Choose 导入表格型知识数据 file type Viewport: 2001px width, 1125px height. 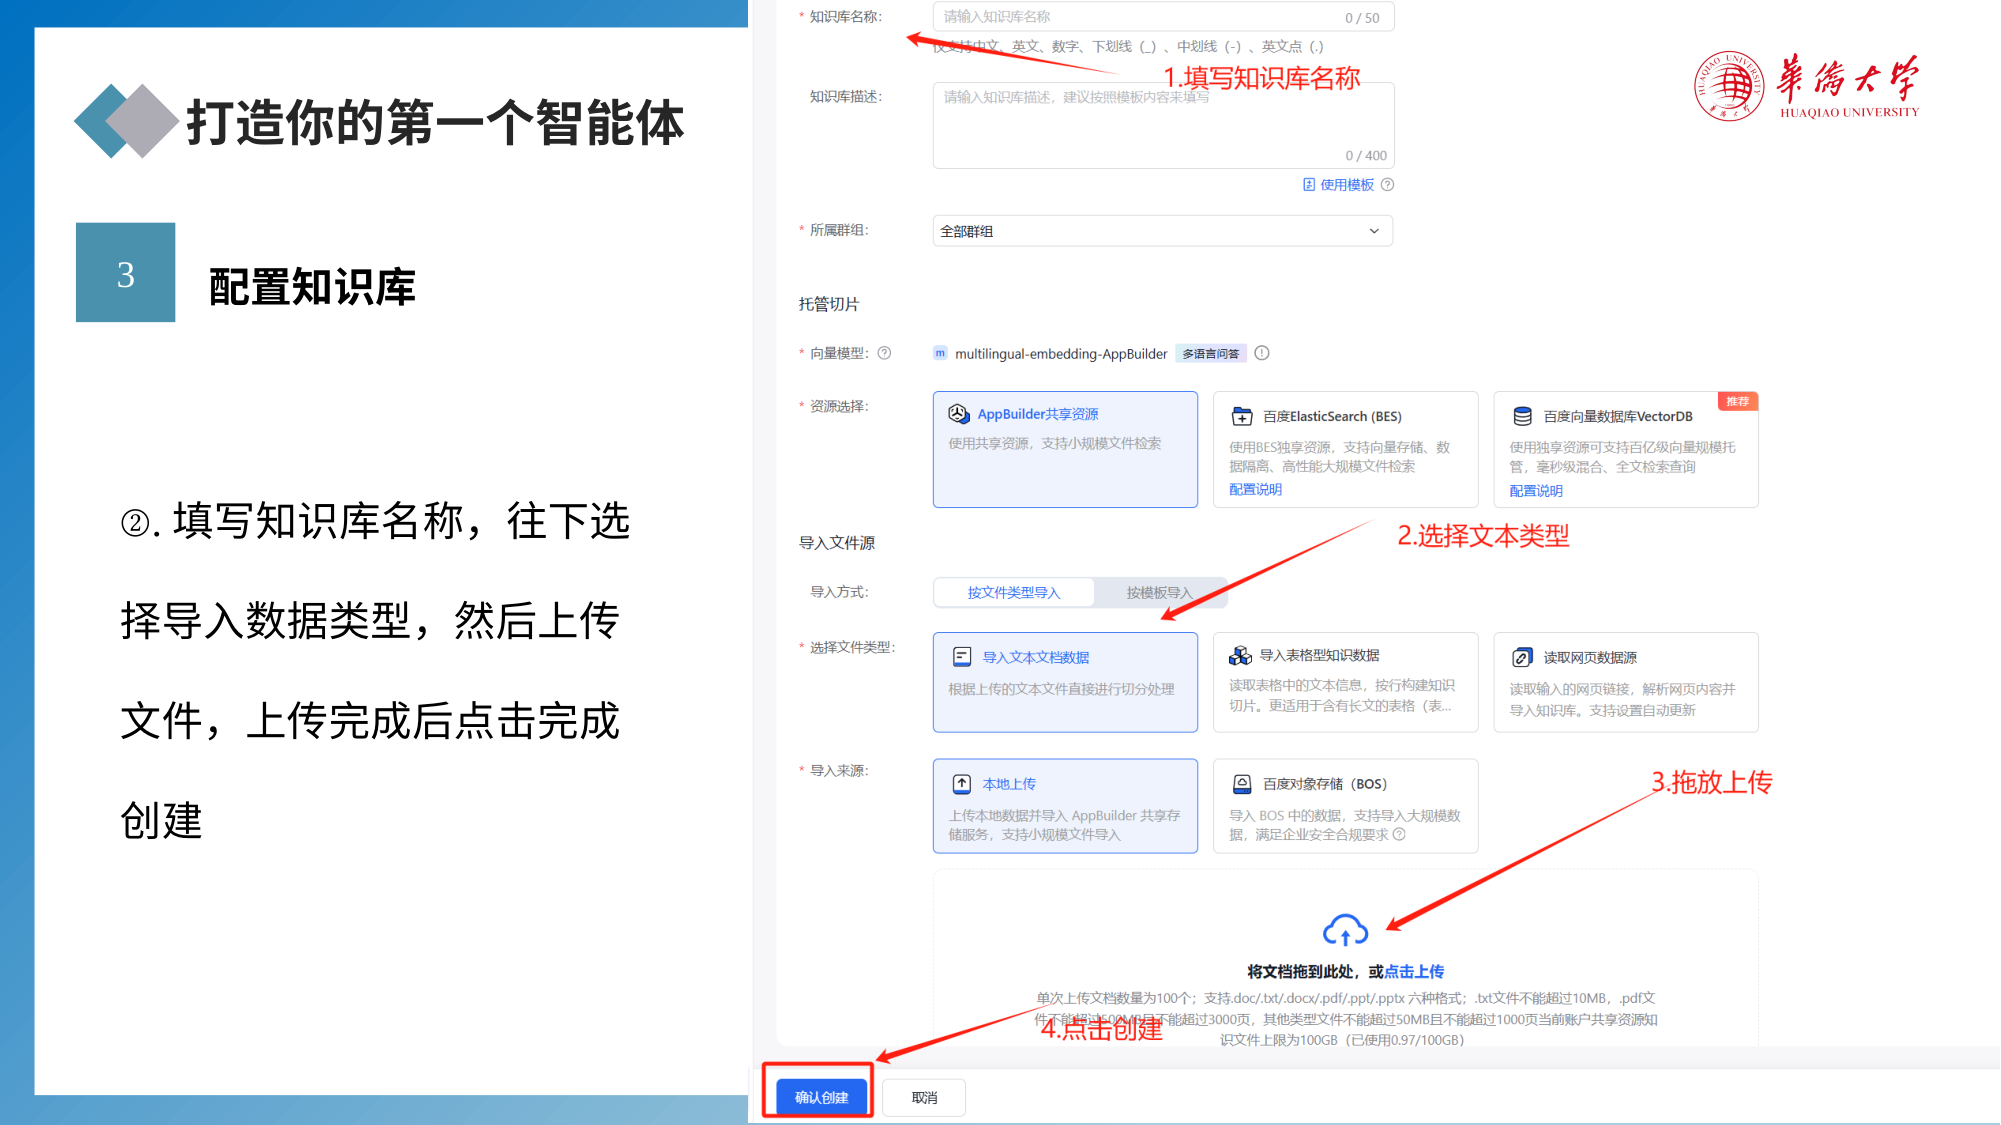pyautogui.click(x=1345, y=682)
